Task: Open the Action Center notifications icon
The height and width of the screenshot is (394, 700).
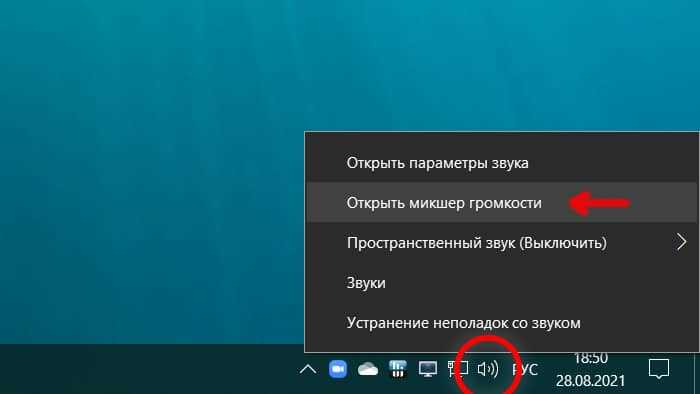Action: pos(659,369)
